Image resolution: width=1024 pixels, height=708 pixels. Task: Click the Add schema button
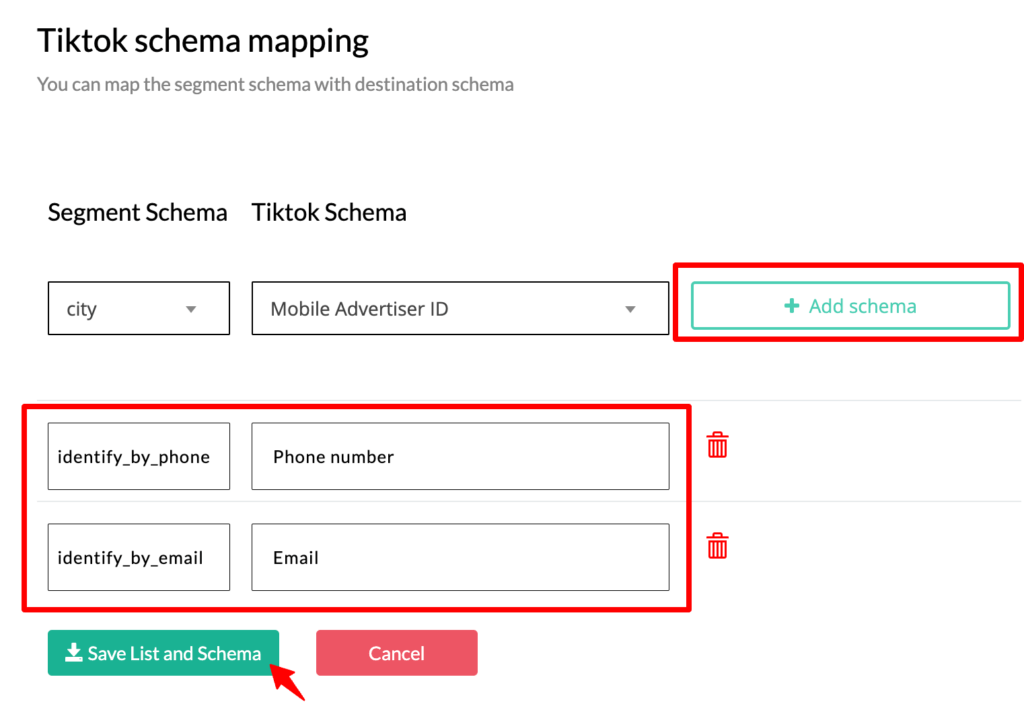[x=850, y=306]
